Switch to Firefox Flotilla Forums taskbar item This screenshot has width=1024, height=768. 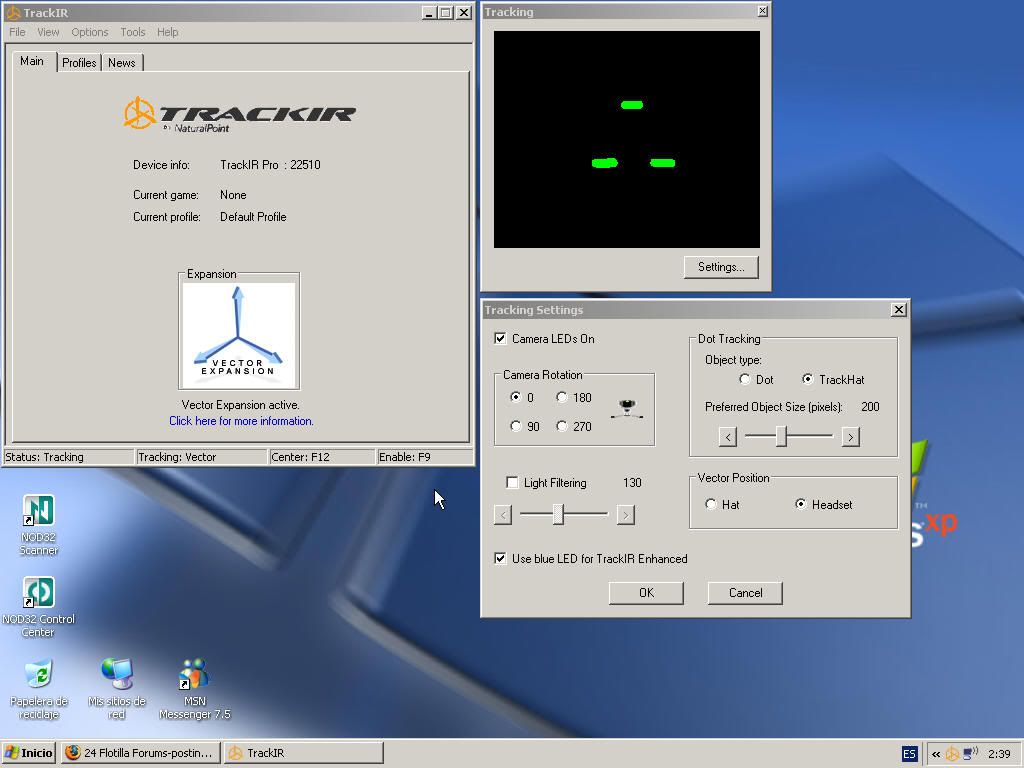[x=140, y=753]
